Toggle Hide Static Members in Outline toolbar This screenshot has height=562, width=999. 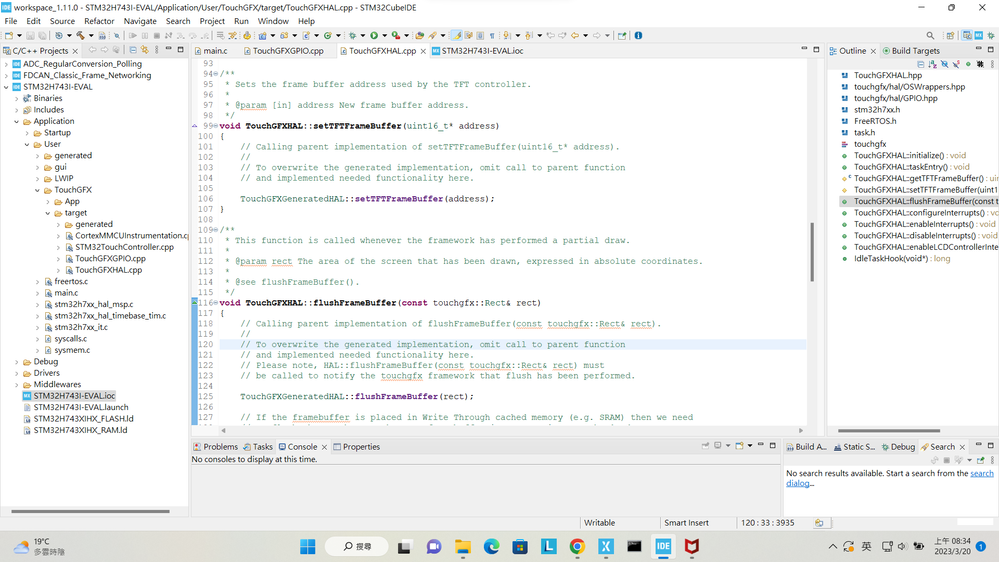pos(956,64)
